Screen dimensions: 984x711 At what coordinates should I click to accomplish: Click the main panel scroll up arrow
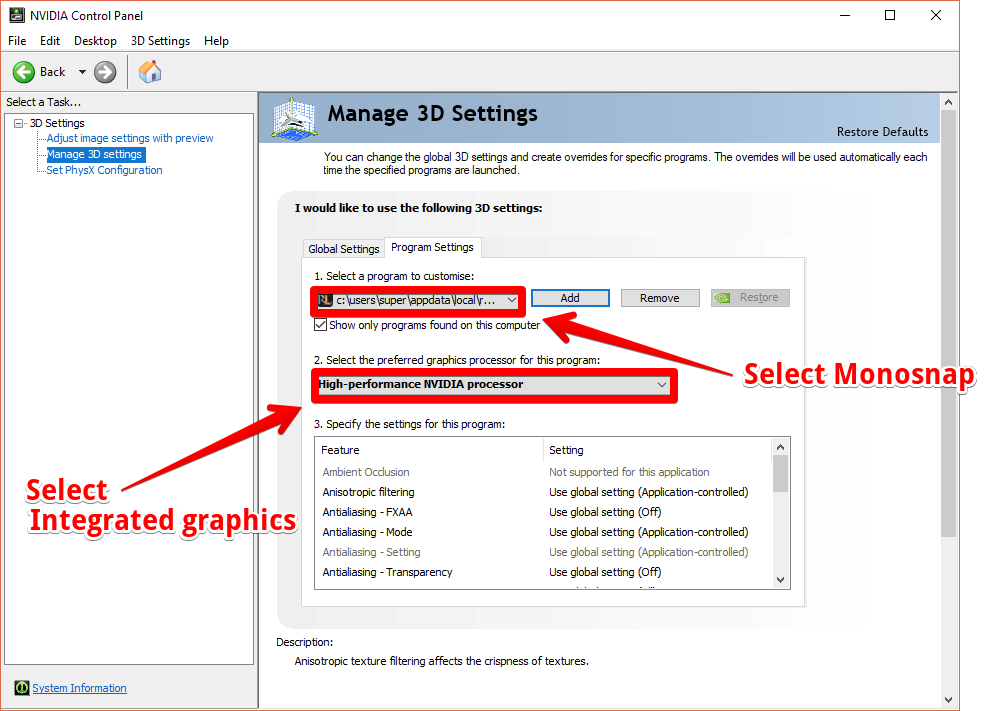[948, 102]
